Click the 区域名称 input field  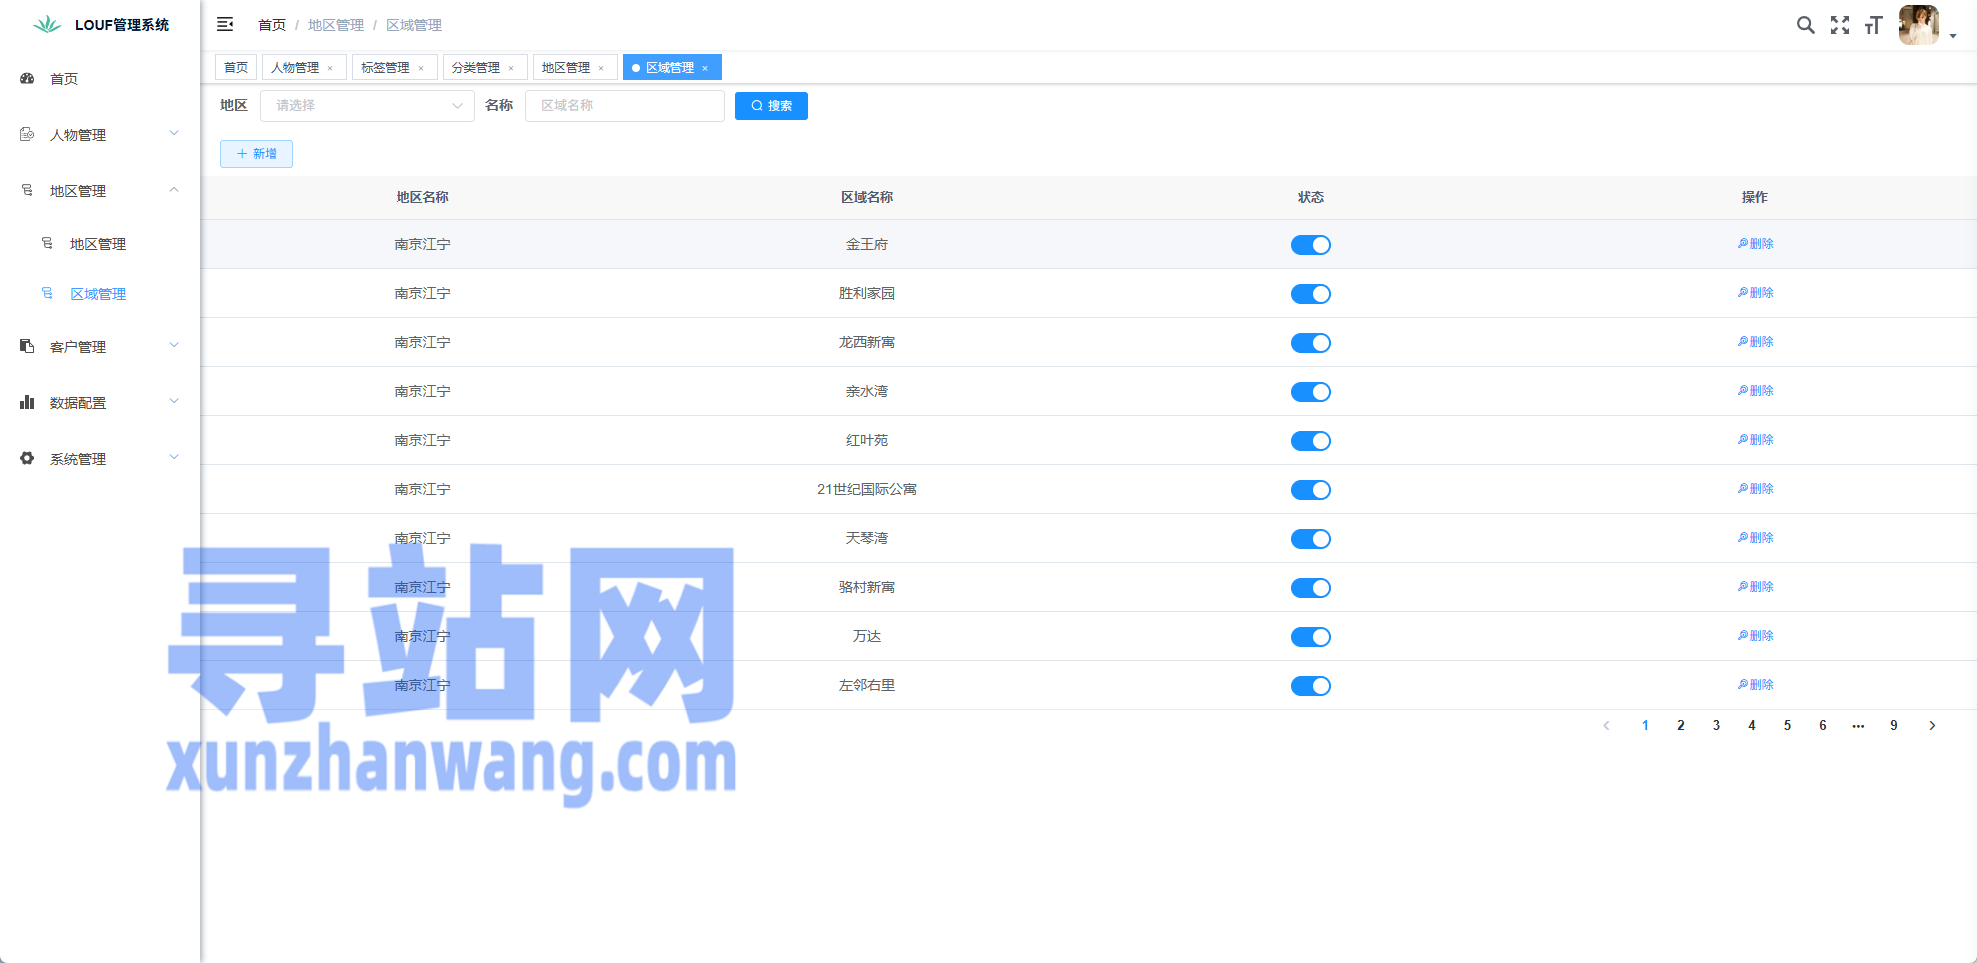(624, 106)
